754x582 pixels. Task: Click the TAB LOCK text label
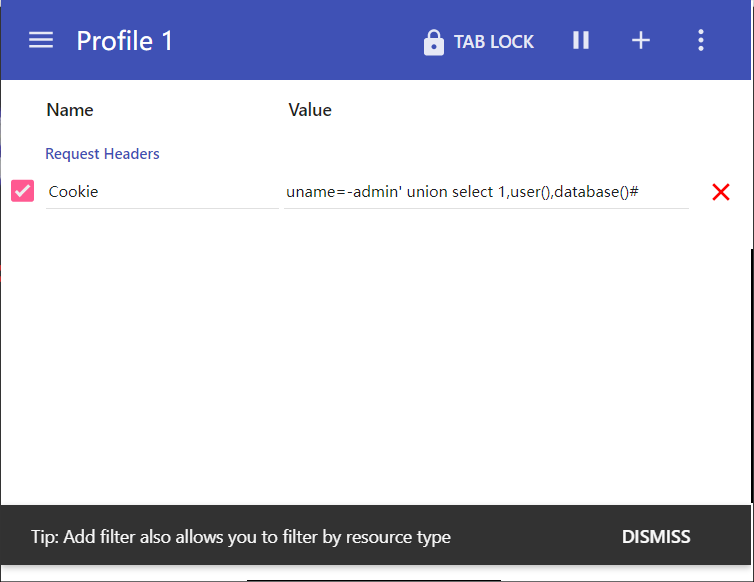click(x=494, y=42)
